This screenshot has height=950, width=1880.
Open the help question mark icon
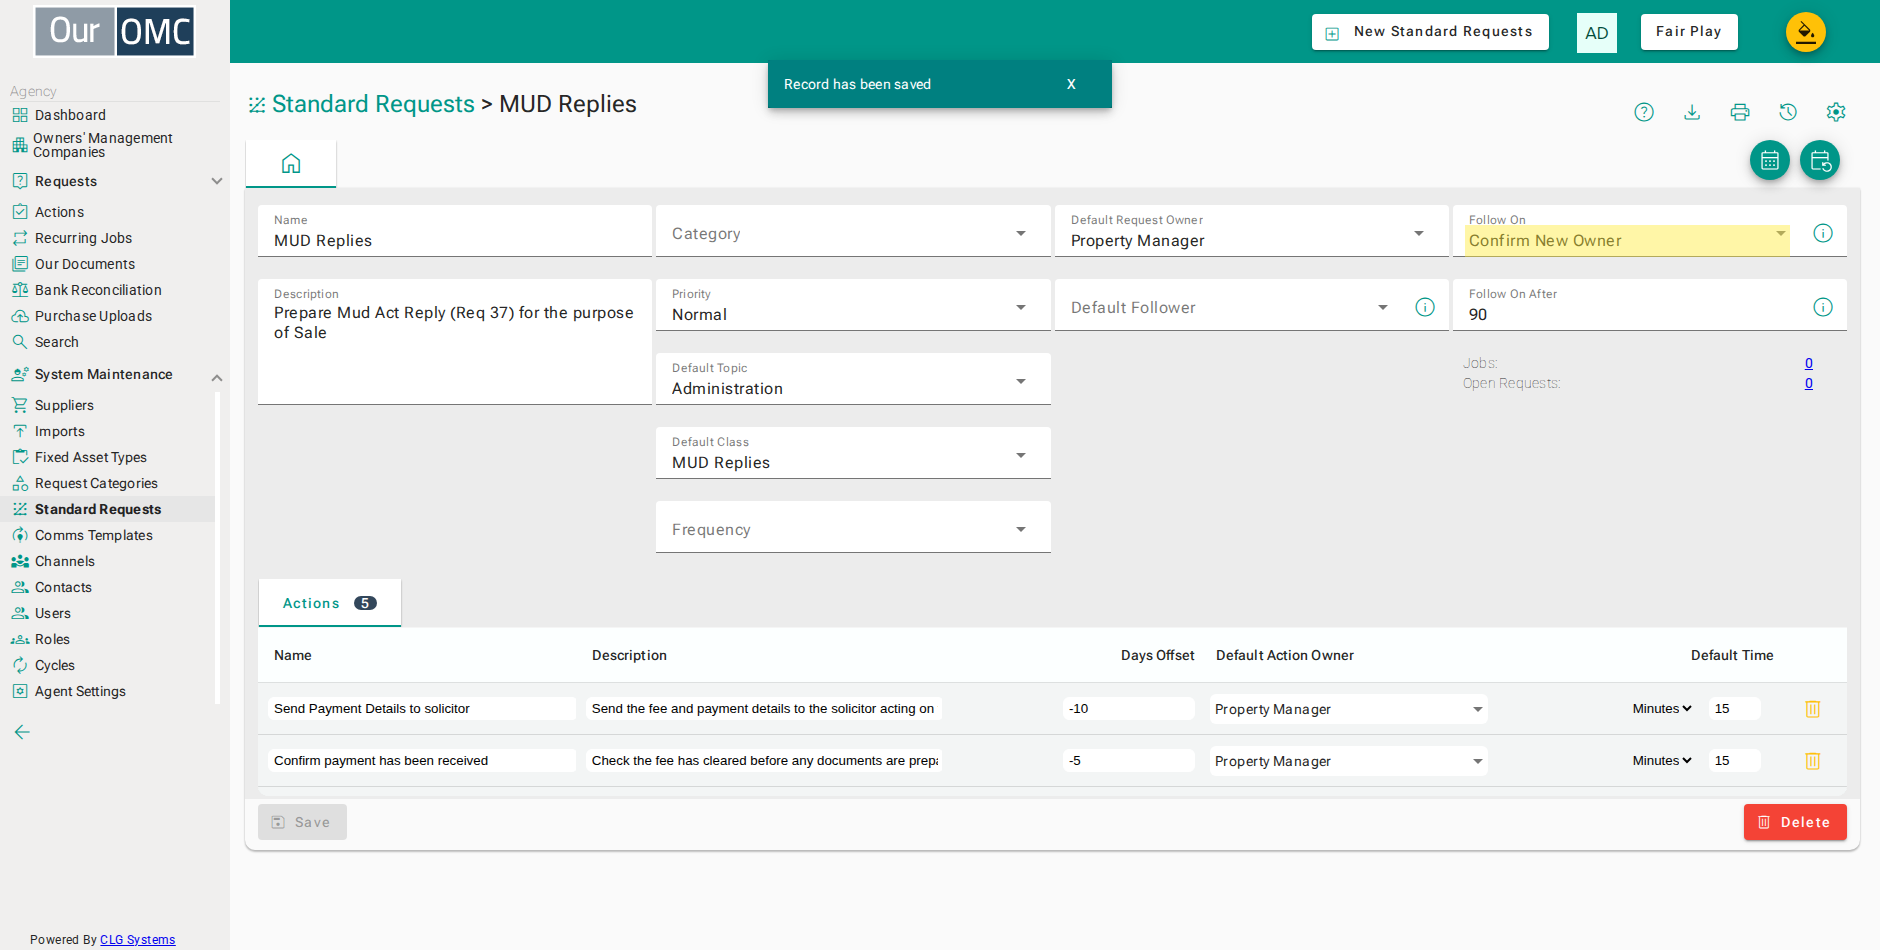coord(1644,112)
